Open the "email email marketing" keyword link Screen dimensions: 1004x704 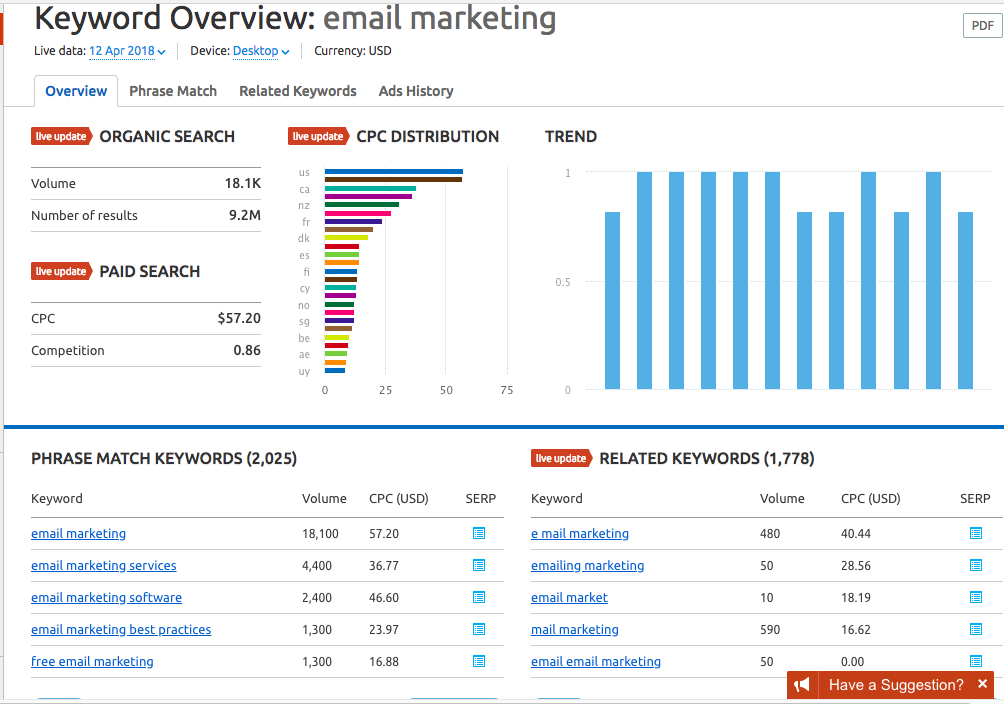tap(595, 661)
